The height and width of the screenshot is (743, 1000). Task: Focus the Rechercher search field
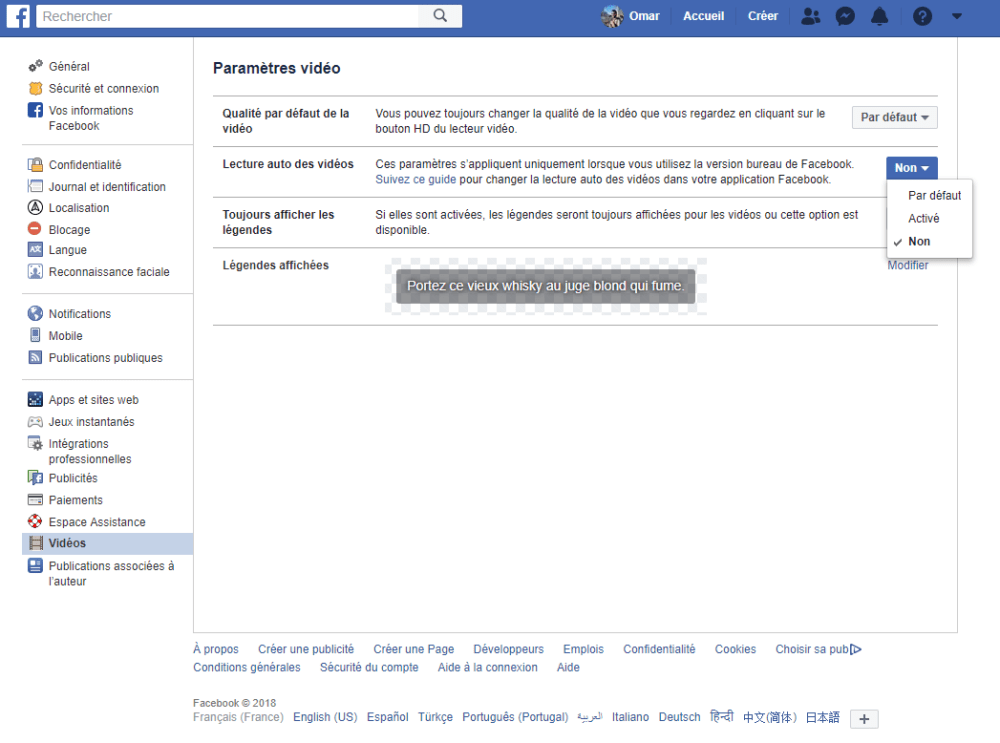pyautogui.click(x=227, y=16)
